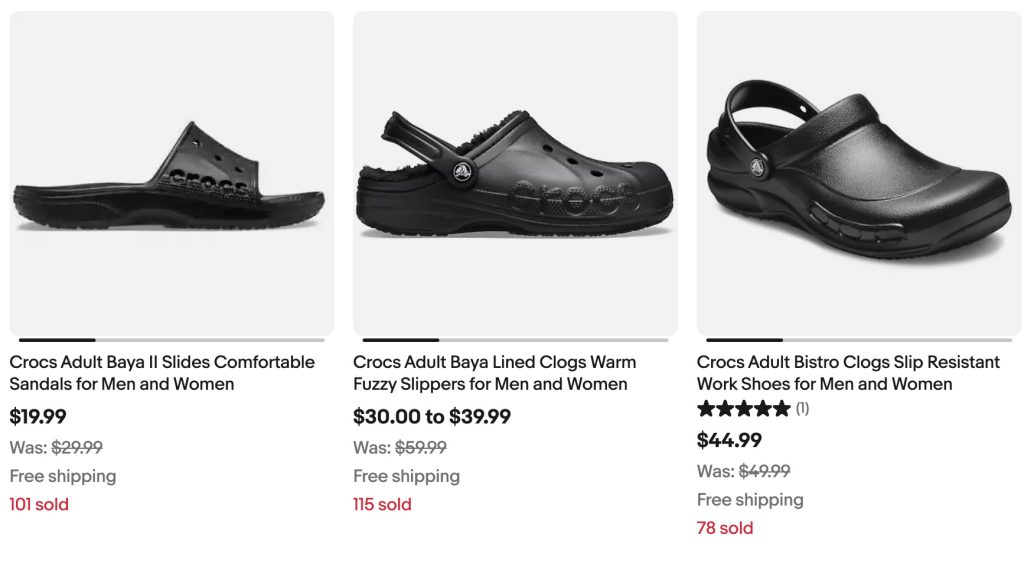The width and height of the screenshot is (1024, 567).
Task: Open the Baya II Slides product image
Action: 171,173
